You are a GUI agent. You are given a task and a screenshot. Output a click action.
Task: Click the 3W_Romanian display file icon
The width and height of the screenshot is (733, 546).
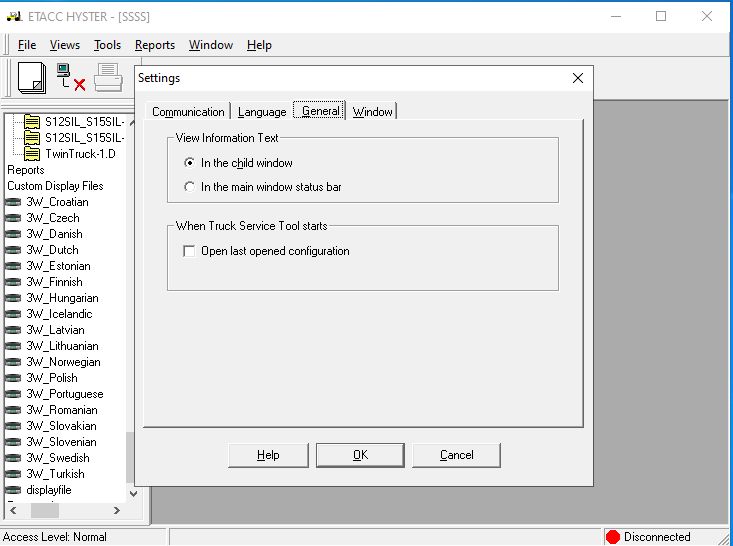pyautogui.click(x=13, y=410)
